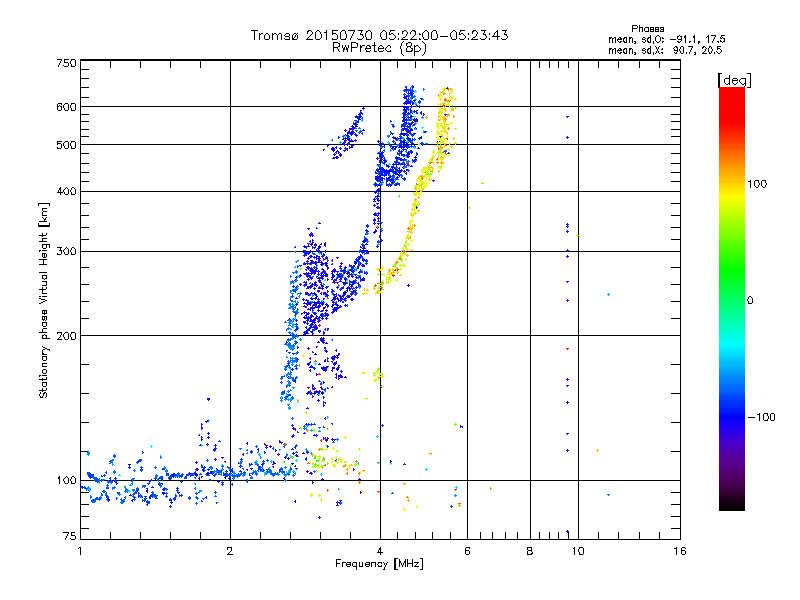Click the y-axis tick label "750"
Screen dimensions: 800x600
point(66,63)
